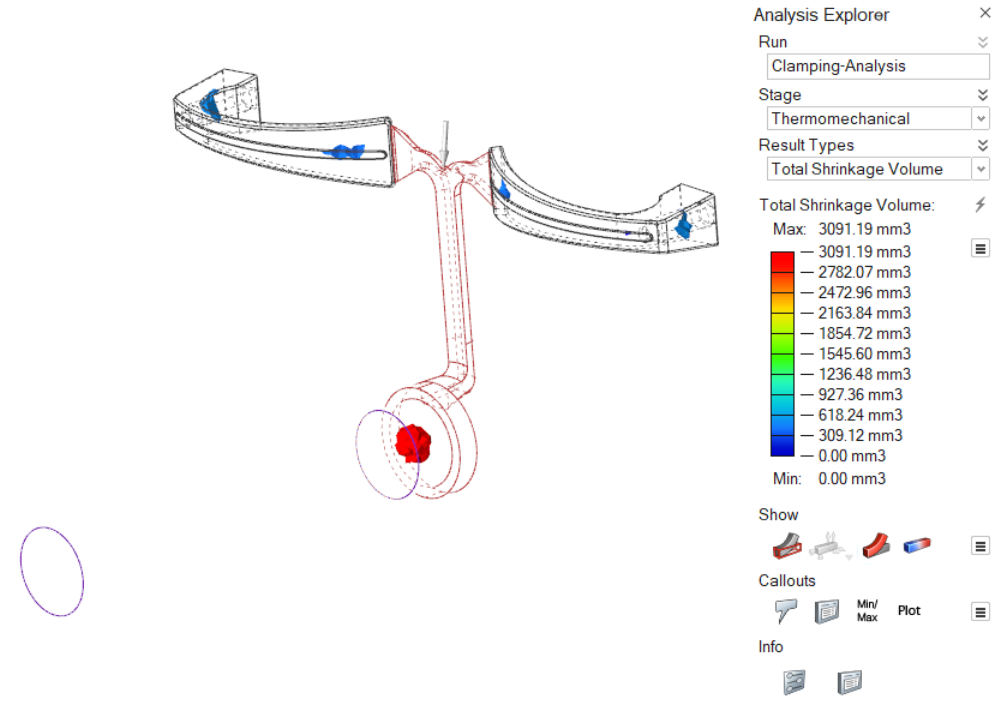Toggle the initial shape display icon
This screenshot has width=995, height=705.
787,545
